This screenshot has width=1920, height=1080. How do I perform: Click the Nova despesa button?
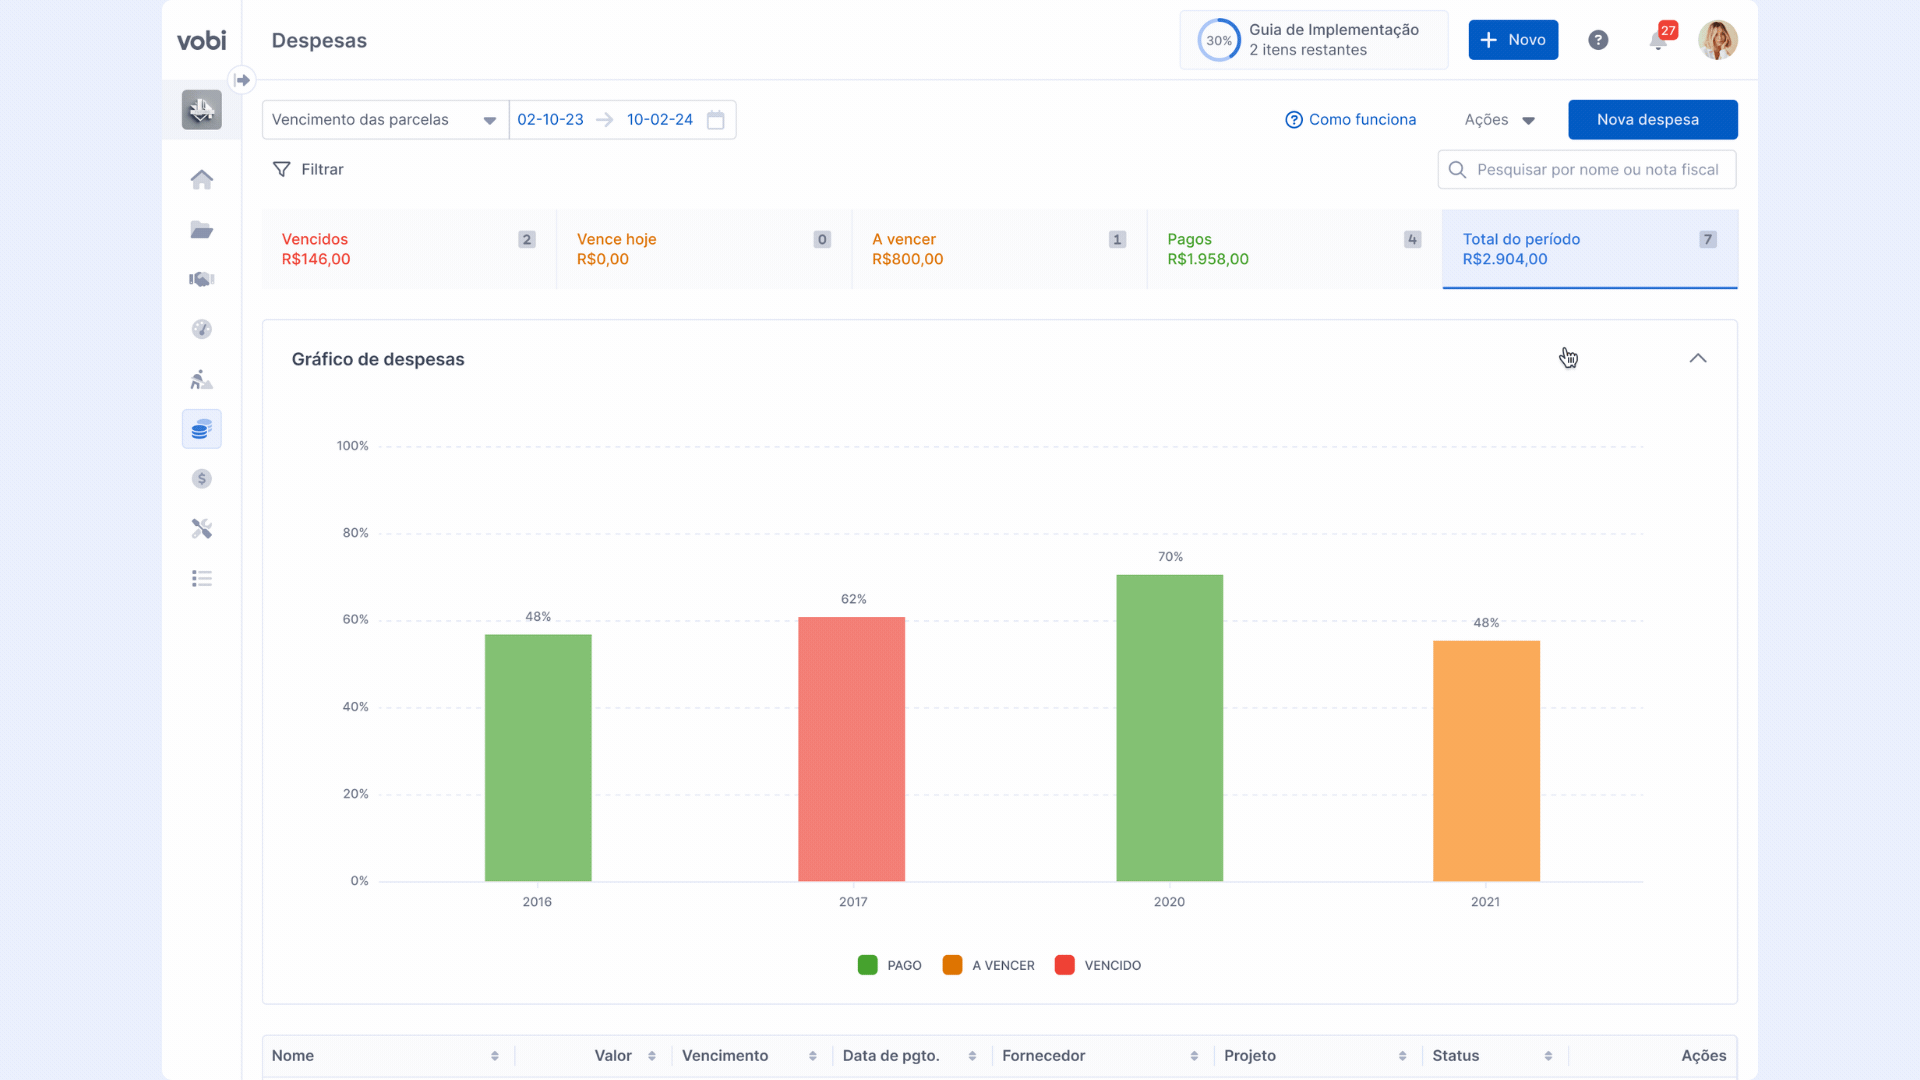pos(1651,120)
